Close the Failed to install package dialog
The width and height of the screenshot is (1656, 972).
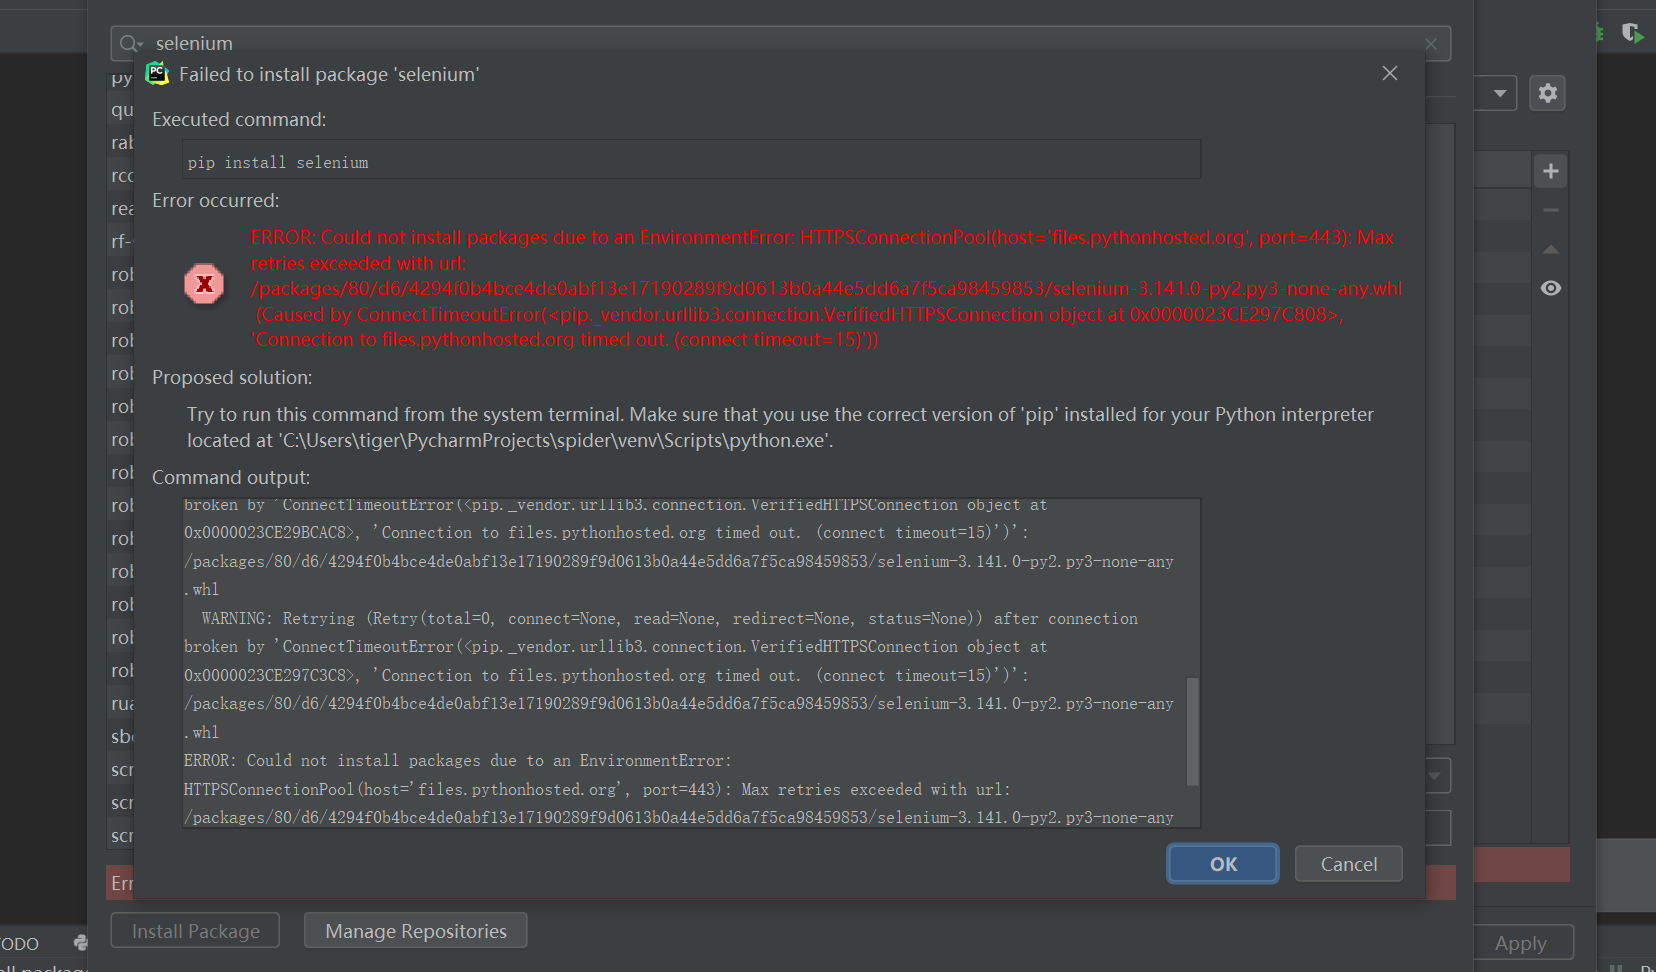point(1390,73)
